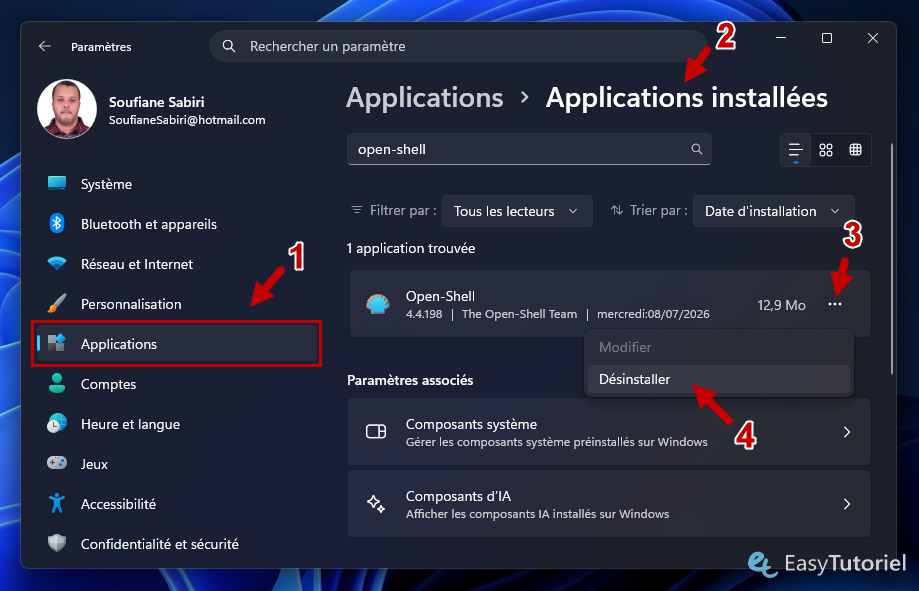
Task: Click the Accessibilité label
Action: tap(118, 504)
